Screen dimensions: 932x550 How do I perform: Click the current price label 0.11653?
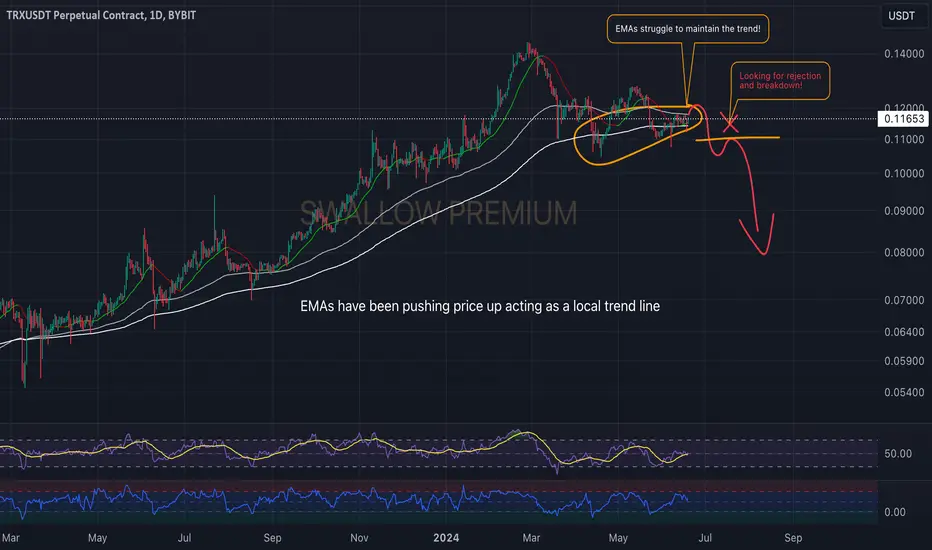pyautogui.click(x=903, y=119)
